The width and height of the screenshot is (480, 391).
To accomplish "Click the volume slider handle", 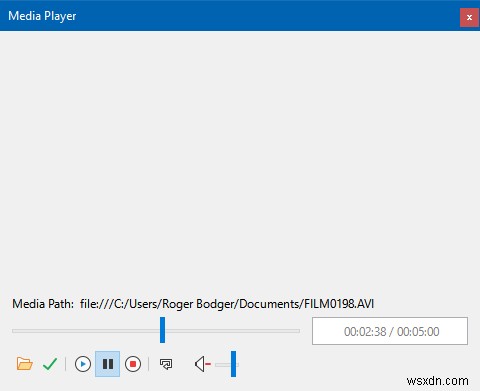I will [x=233, y=364].
